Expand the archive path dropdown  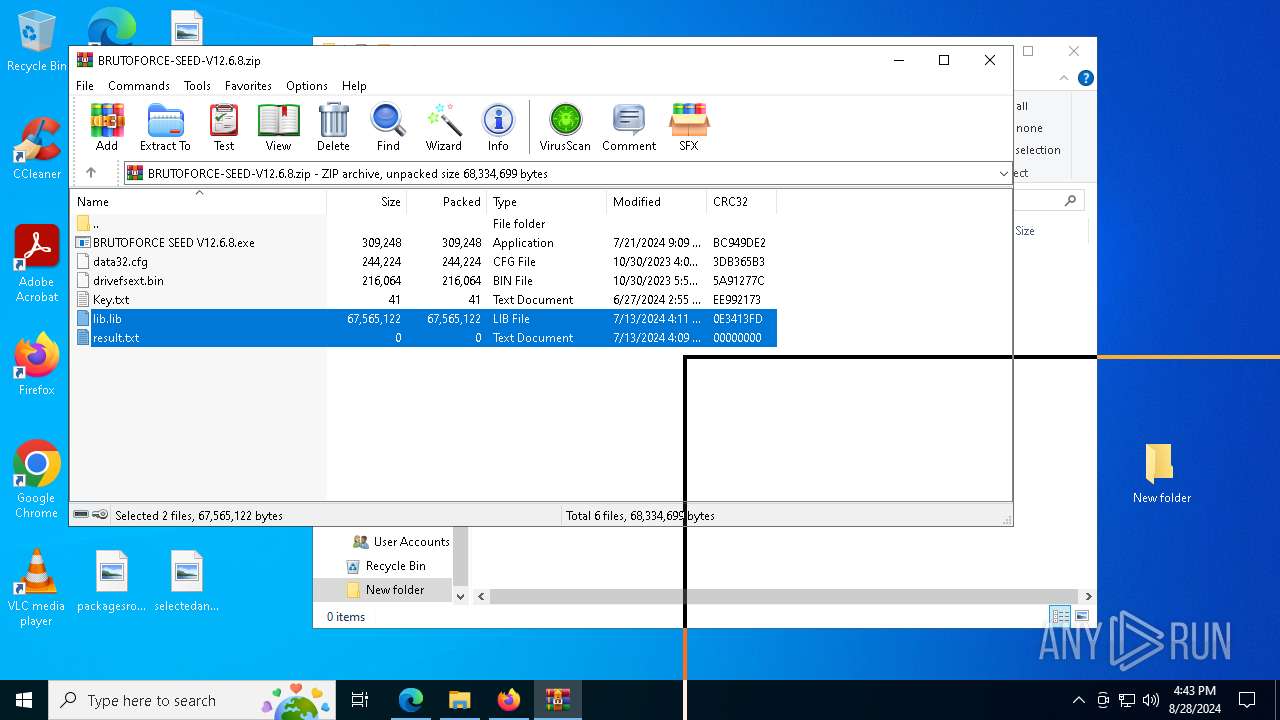tap(1003, 174)
